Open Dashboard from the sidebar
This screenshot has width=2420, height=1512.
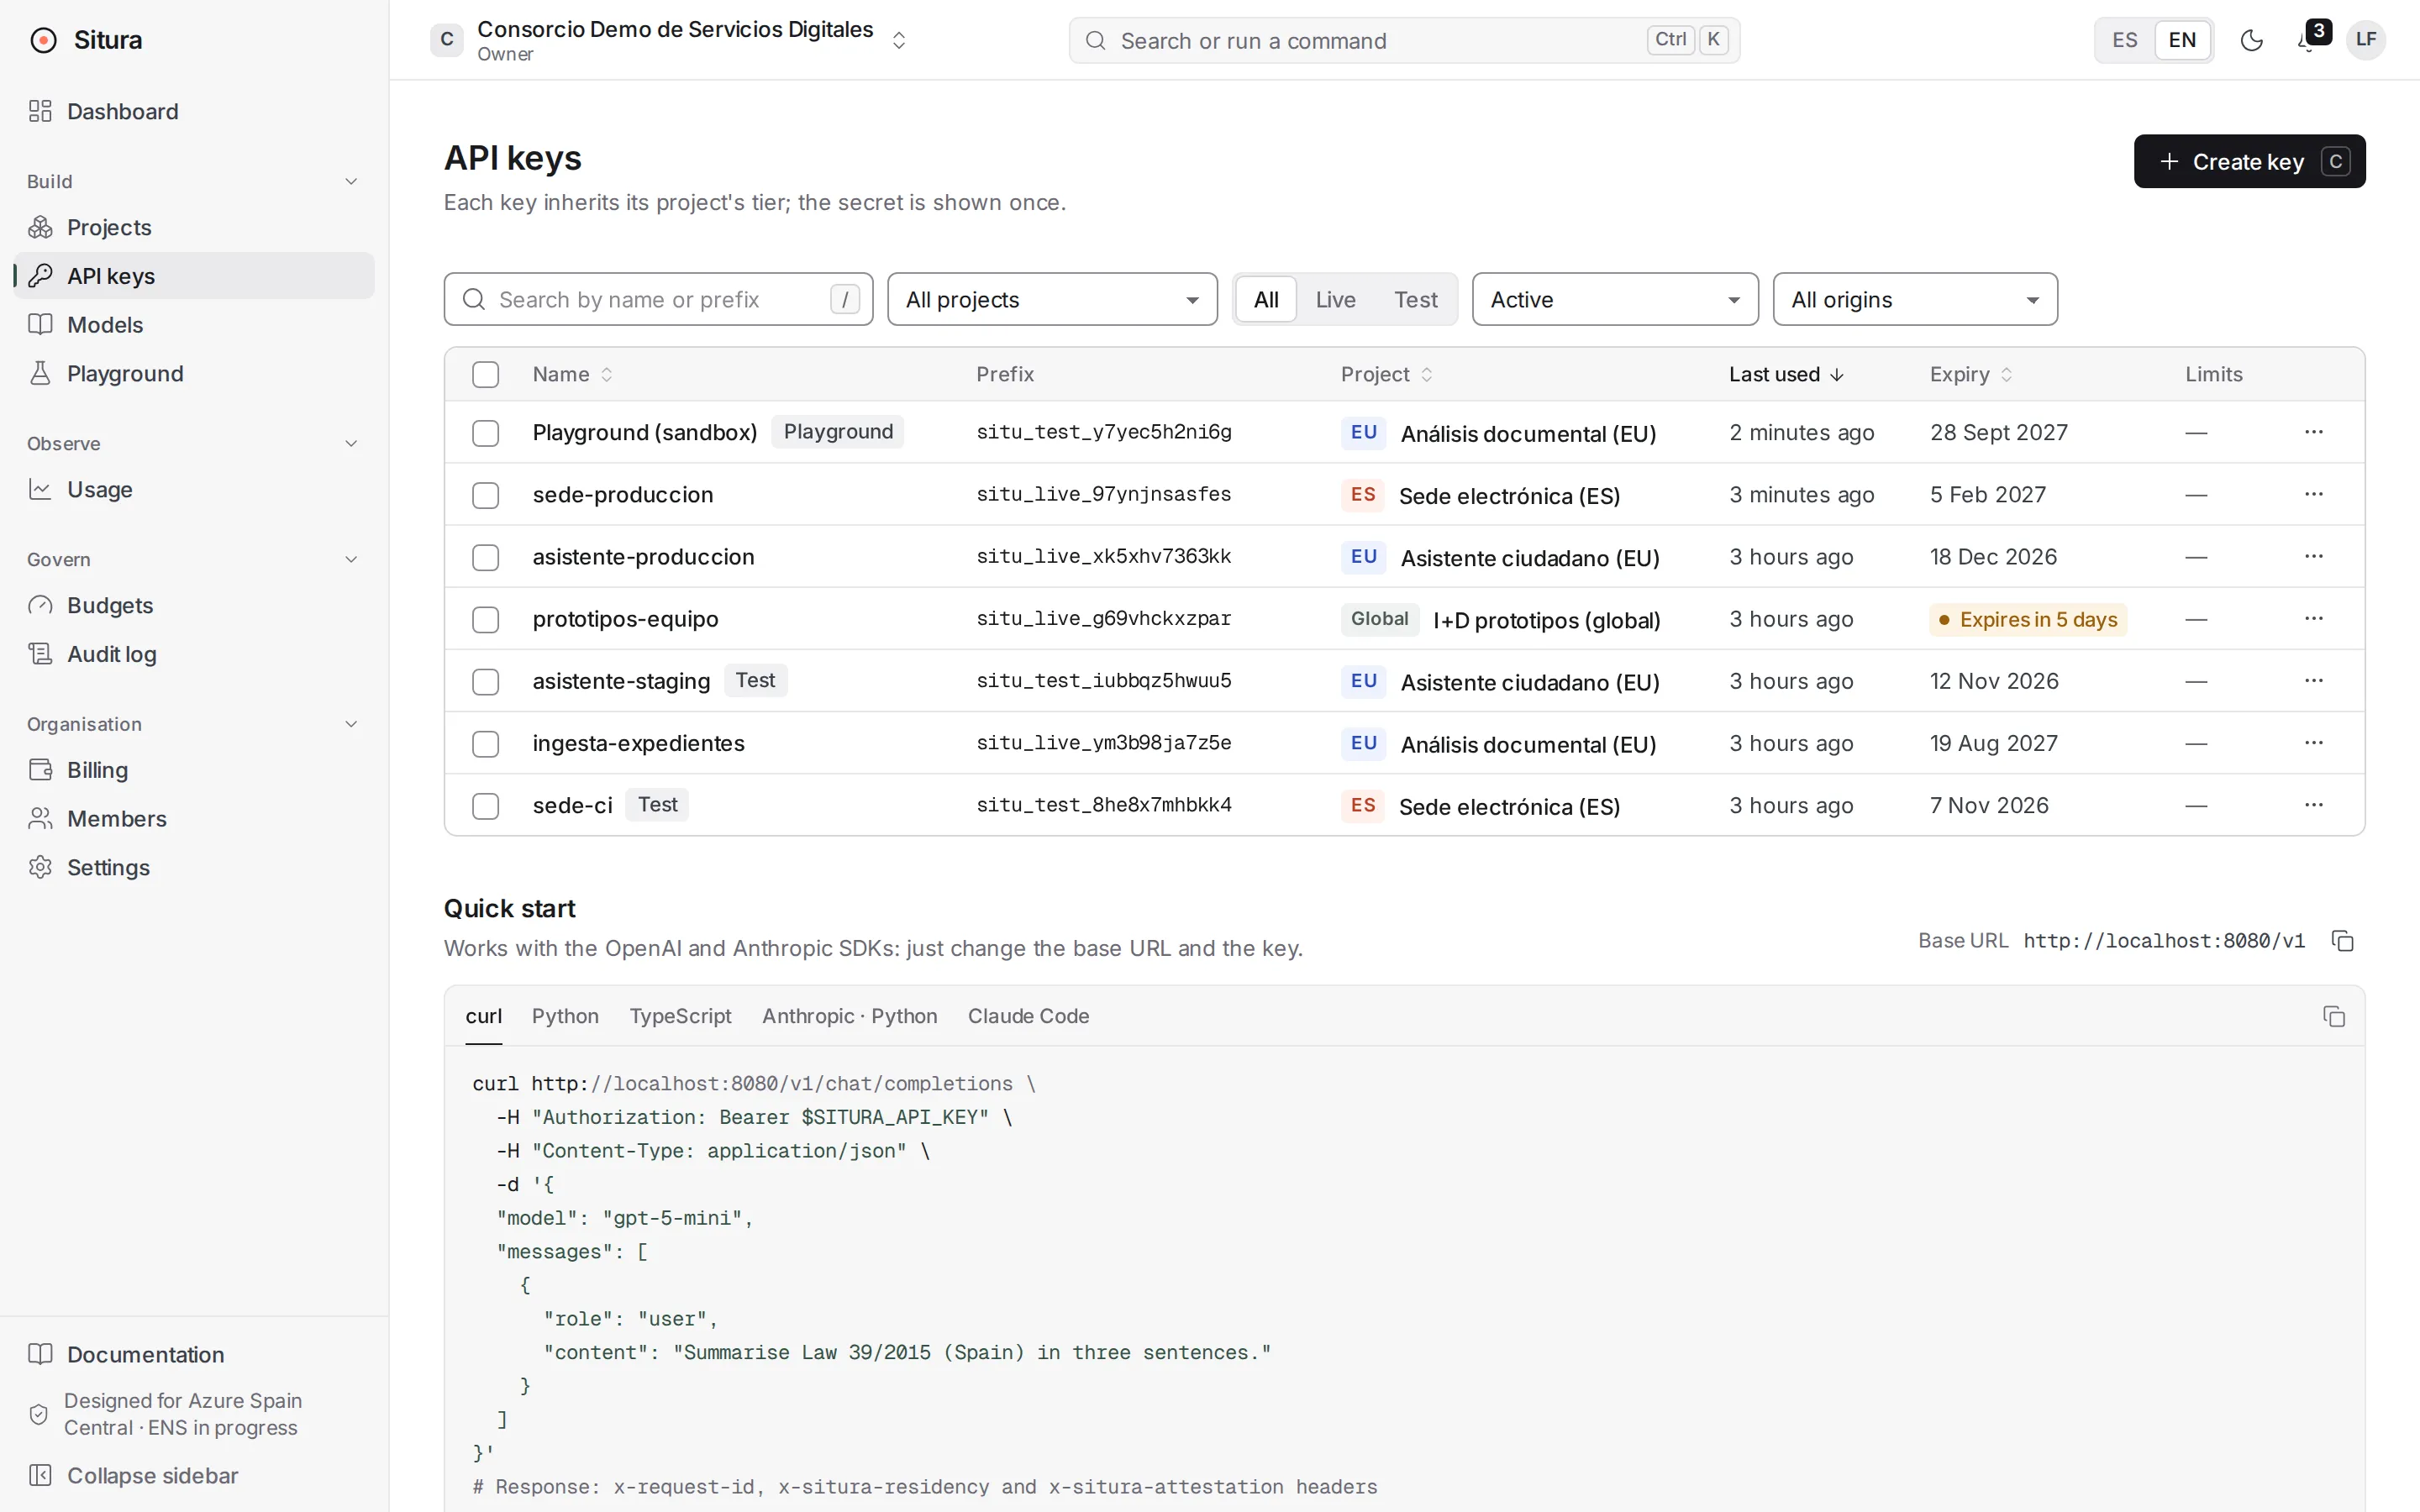point(194,111)
